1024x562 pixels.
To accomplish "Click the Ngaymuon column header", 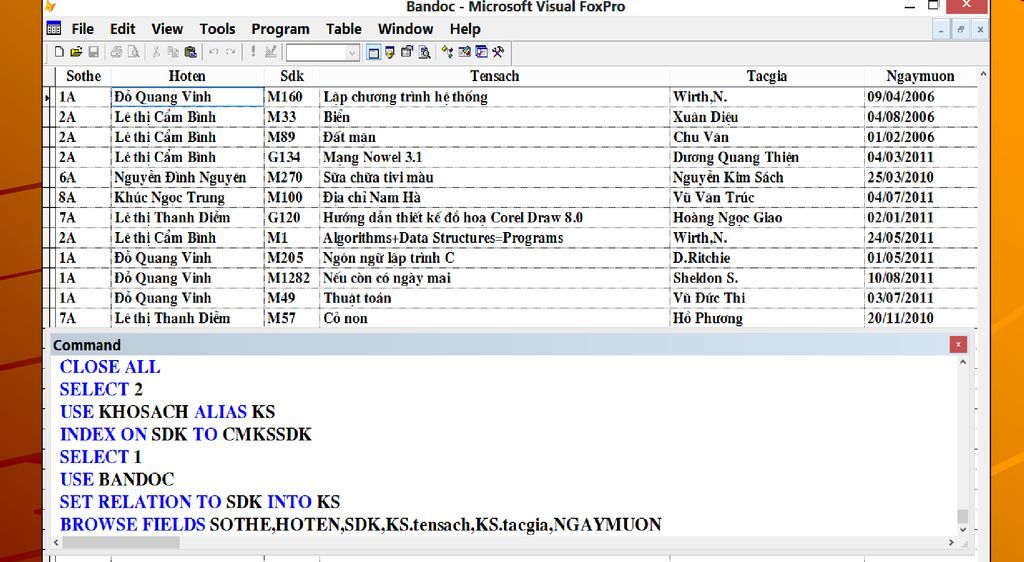I will [x=920, y=76].
